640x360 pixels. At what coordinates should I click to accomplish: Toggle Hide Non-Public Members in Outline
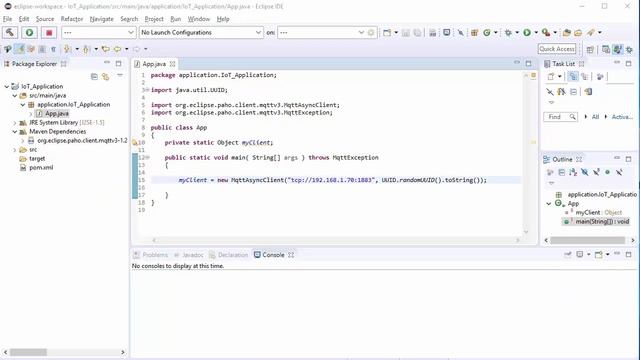(x=607, y=173)
